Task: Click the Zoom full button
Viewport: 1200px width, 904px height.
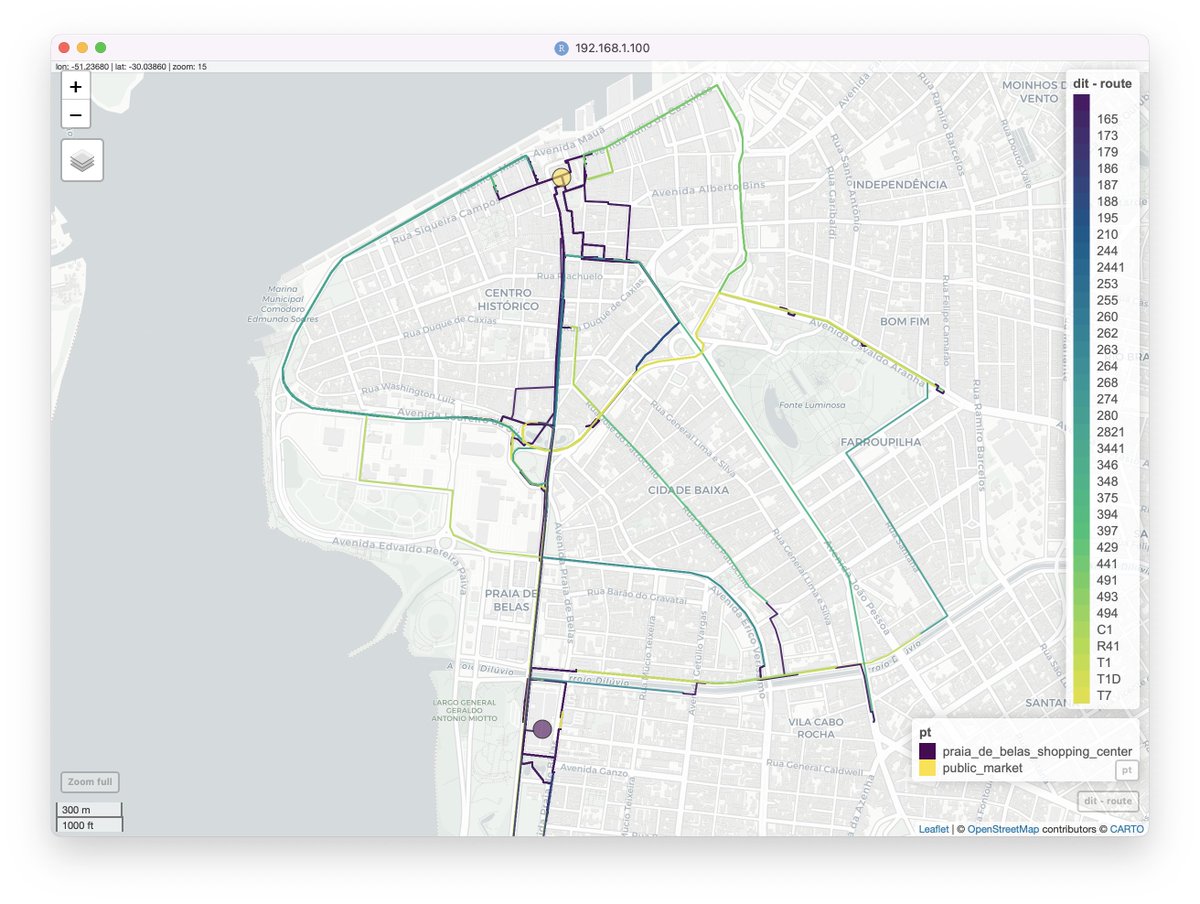Action: [x=90, y=782]
